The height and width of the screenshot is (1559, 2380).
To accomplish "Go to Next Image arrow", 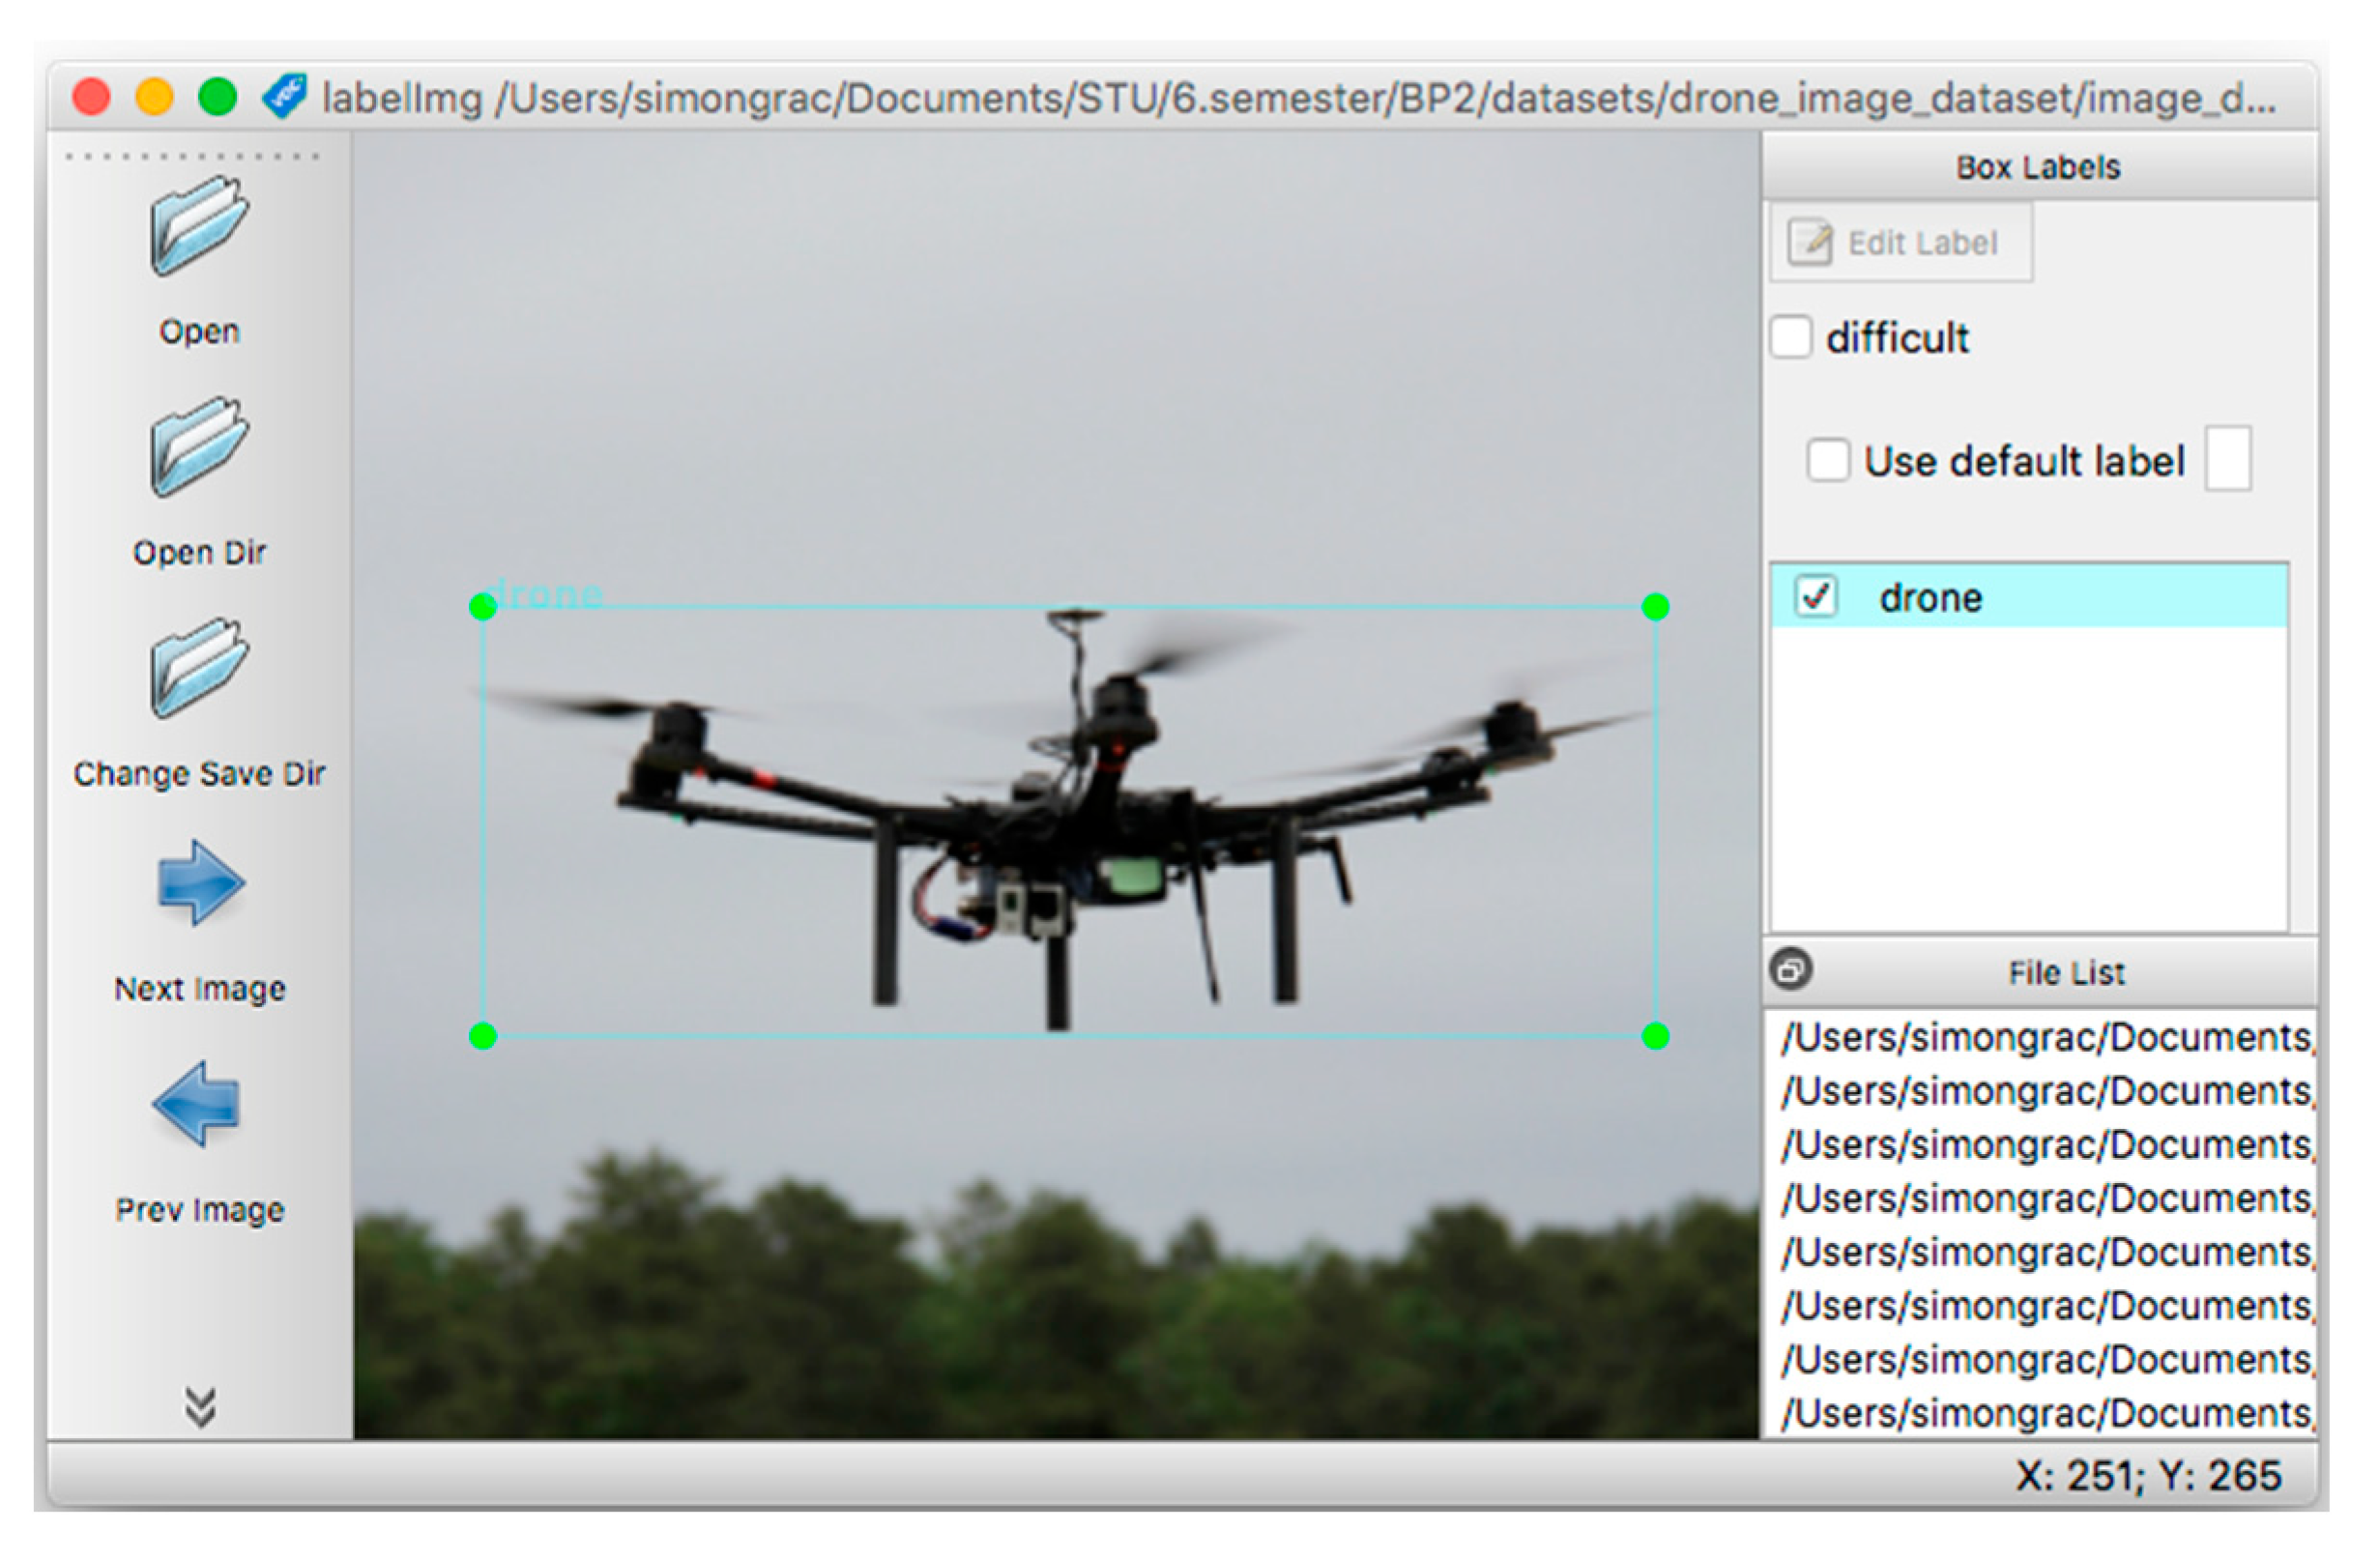I will [x=200, y=885].
